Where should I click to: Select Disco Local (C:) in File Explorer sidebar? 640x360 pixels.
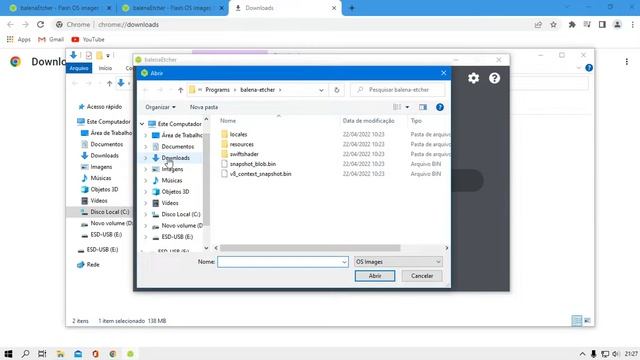pos(109,212)
